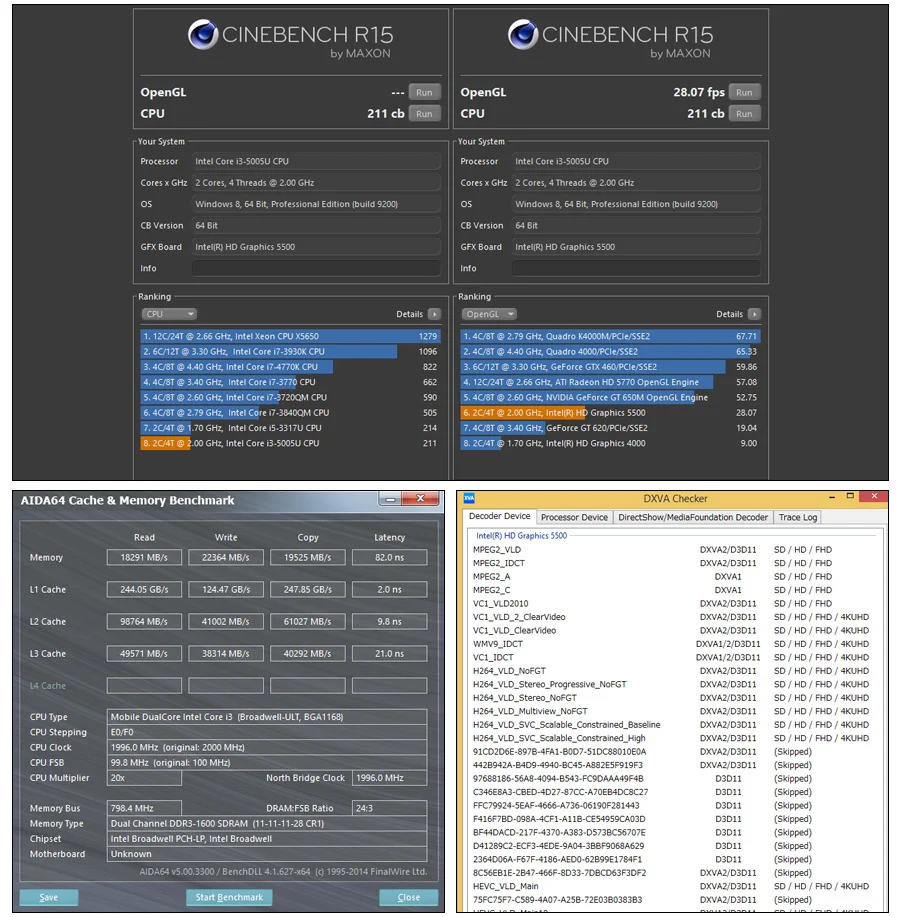Select Intel Core i7-3770 CPU ranking row
900x917 pixels.
[290, 382]
